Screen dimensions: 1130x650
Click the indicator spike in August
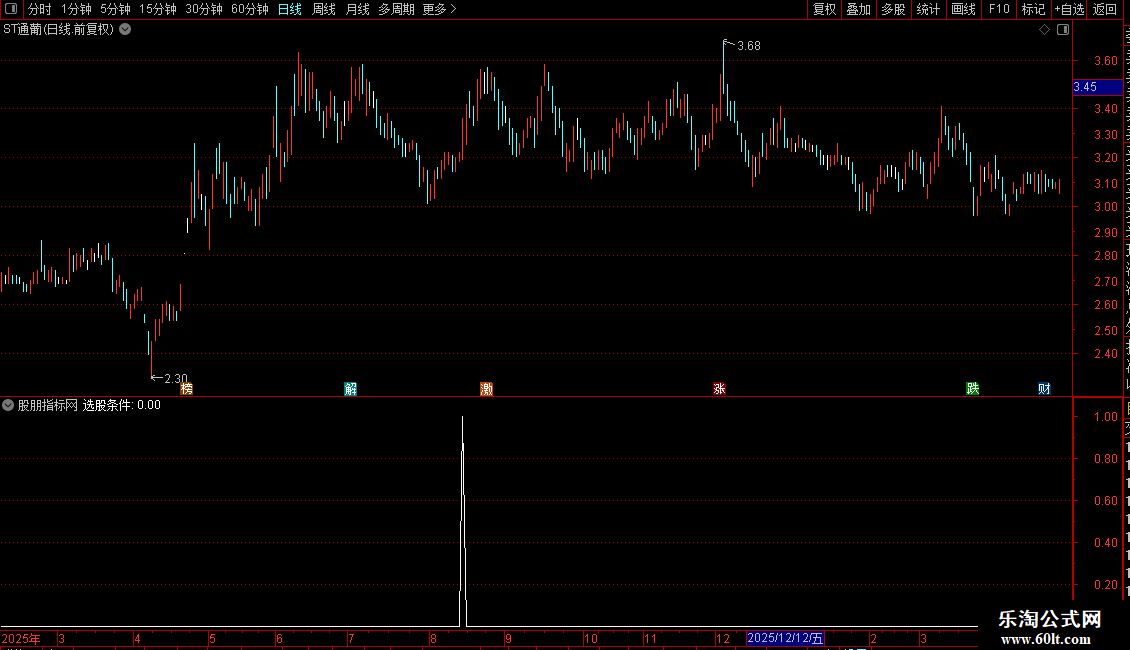tap(463, 519)
